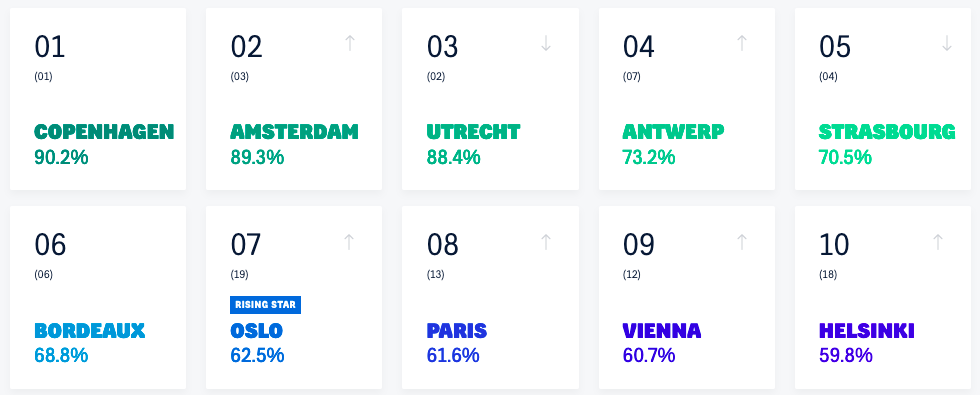
Task: Open the Utrecht city name
Action: point(473,132)
